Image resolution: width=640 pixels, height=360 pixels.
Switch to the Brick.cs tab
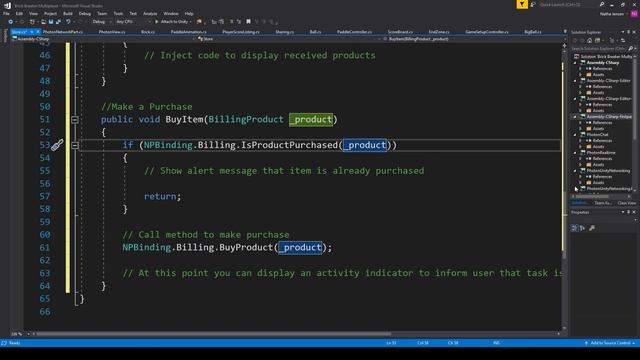pos(148,32)
